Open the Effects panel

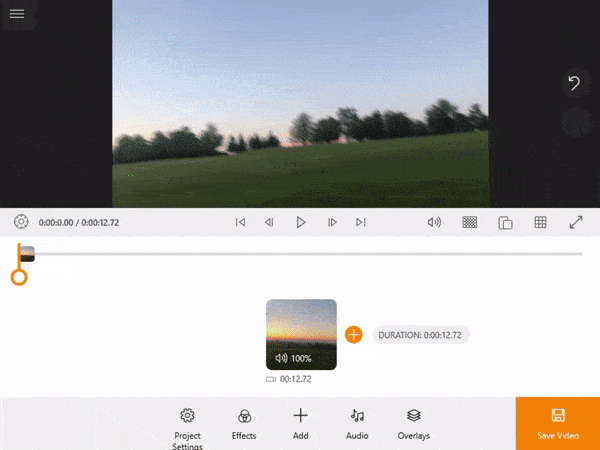tap(244, 425)
